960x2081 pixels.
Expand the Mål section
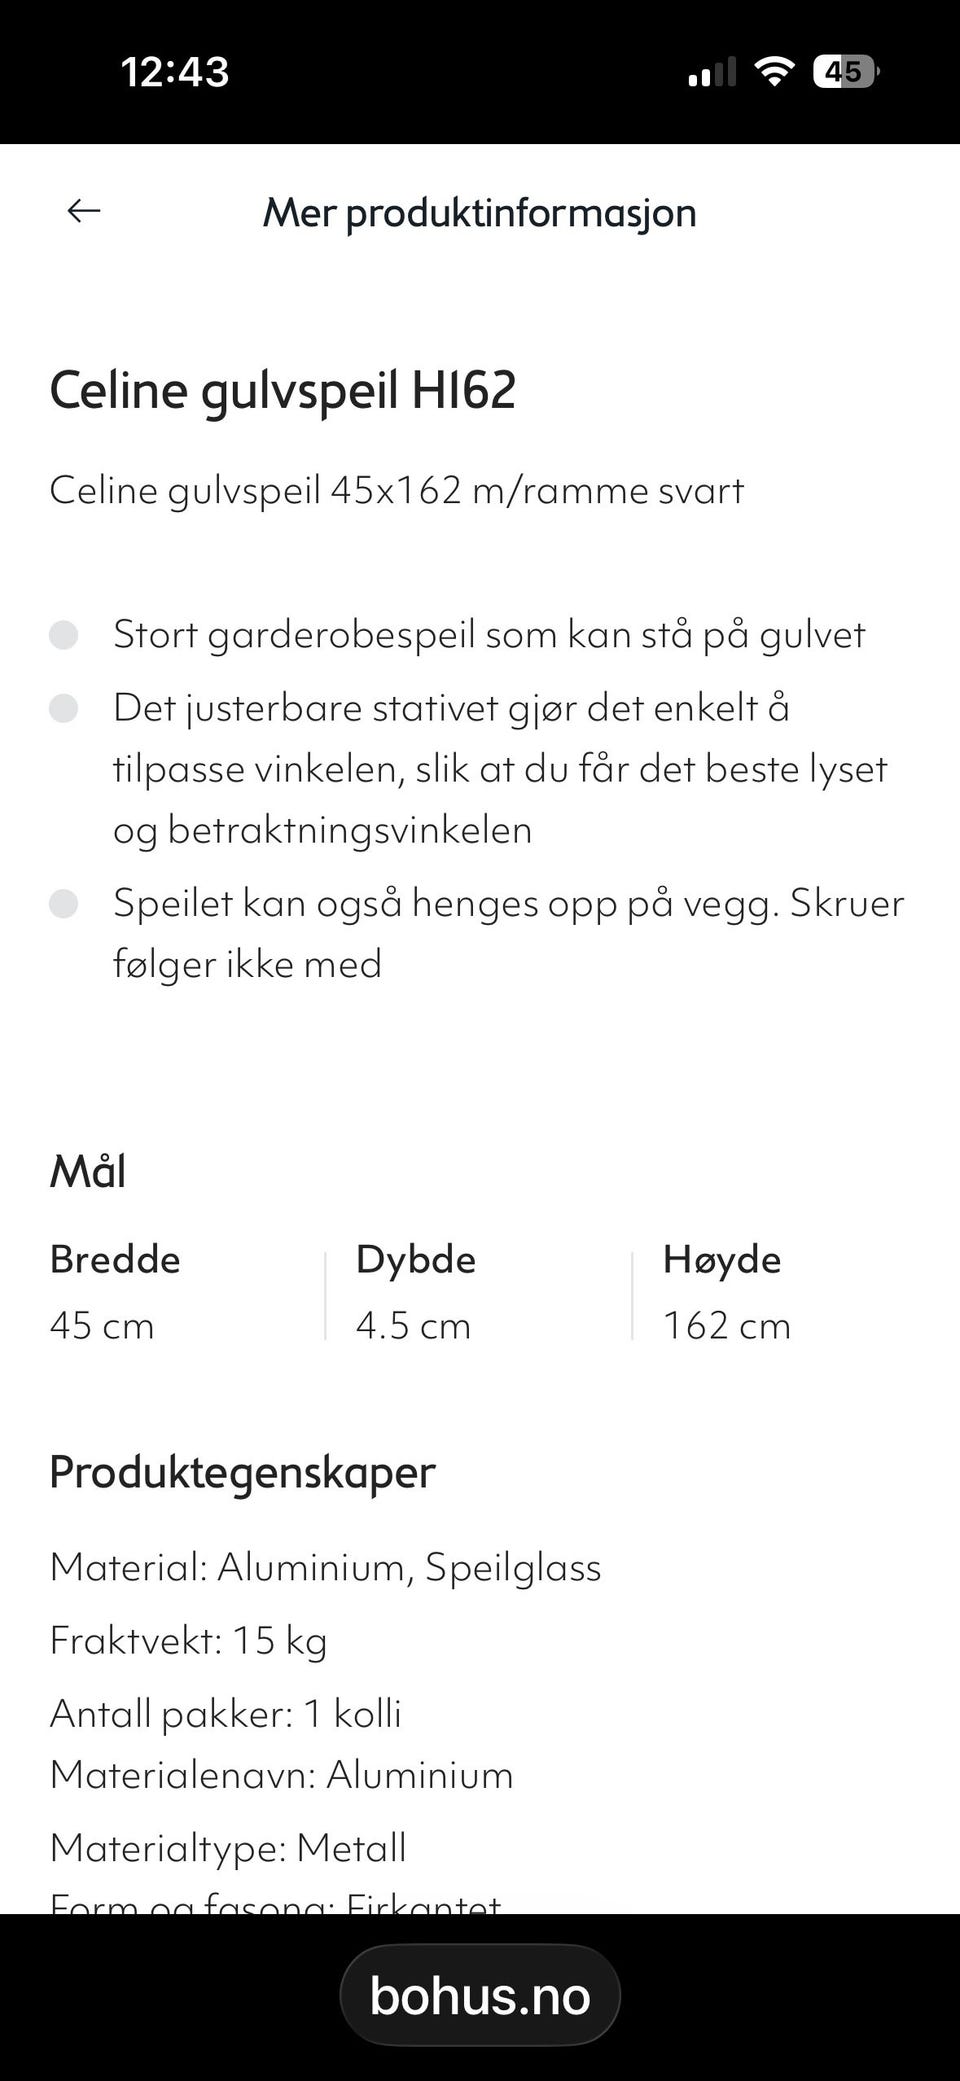pyautogui.click(x=87, y=1170)
